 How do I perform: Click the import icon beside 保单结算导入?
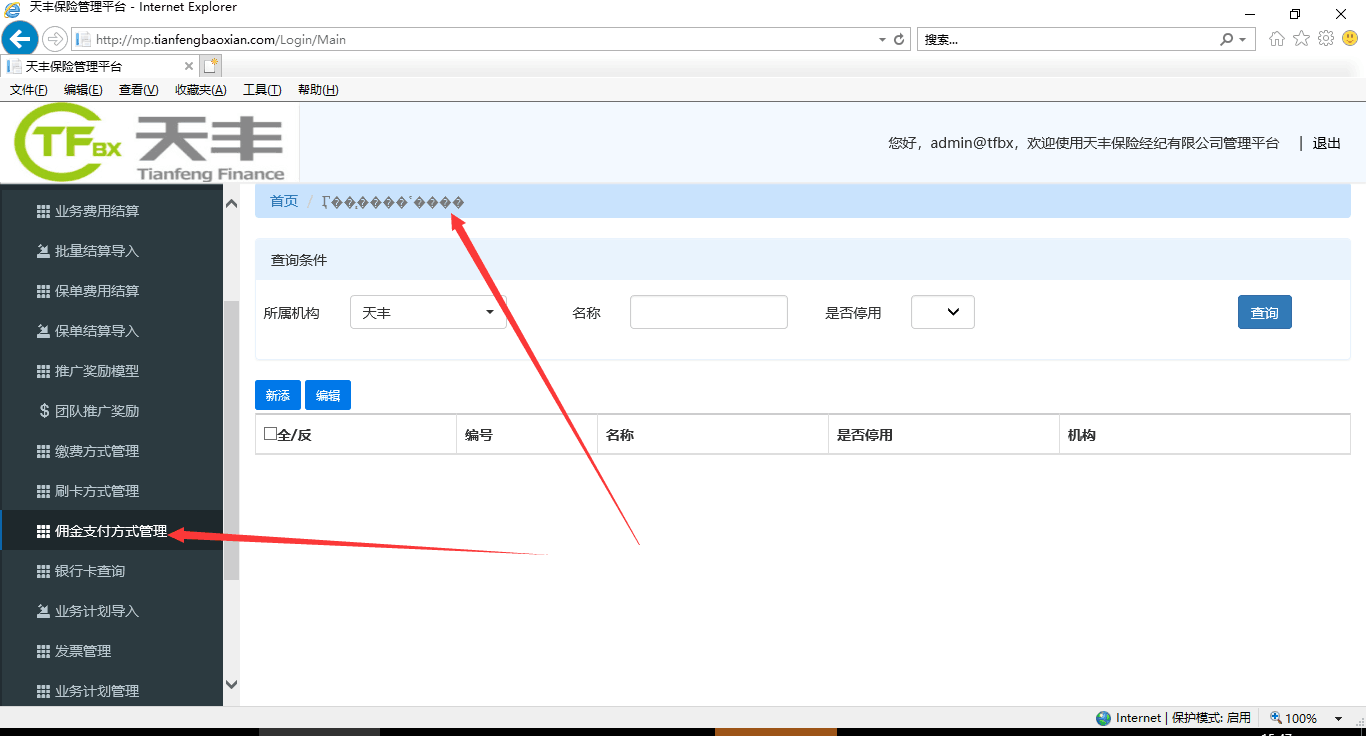(43, 331)
